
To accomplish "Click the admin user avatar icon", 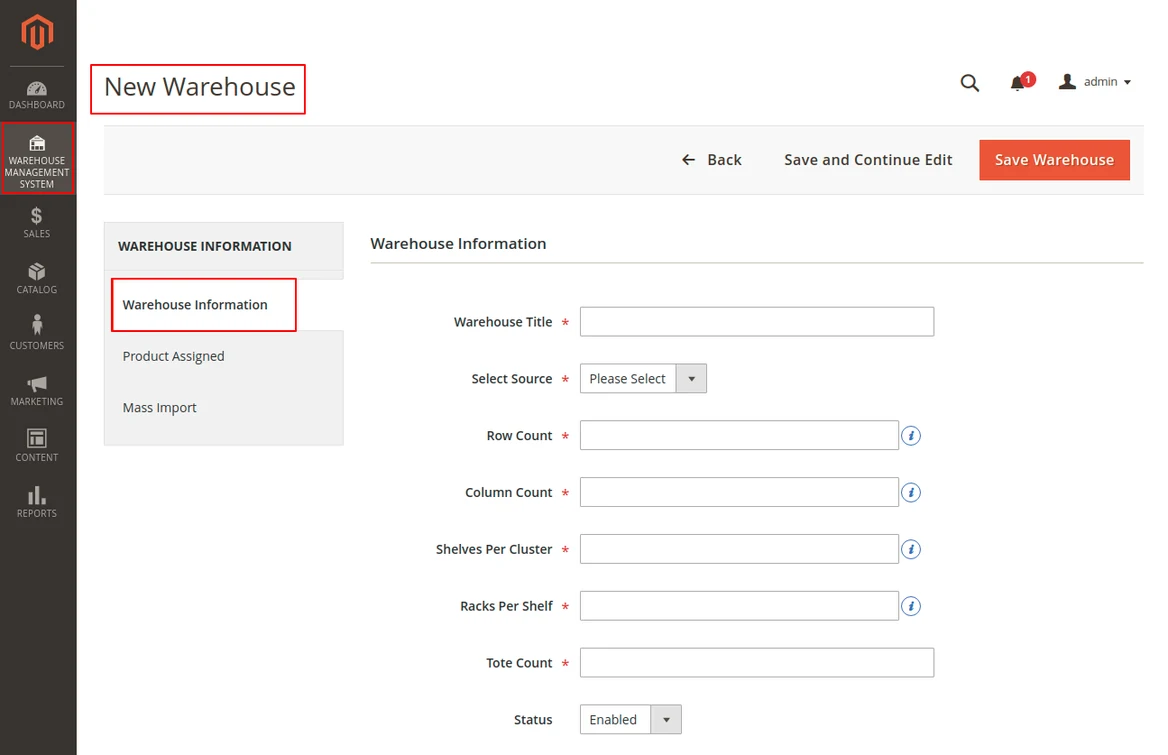I will pyautogui.click(x=1067, y=82).
